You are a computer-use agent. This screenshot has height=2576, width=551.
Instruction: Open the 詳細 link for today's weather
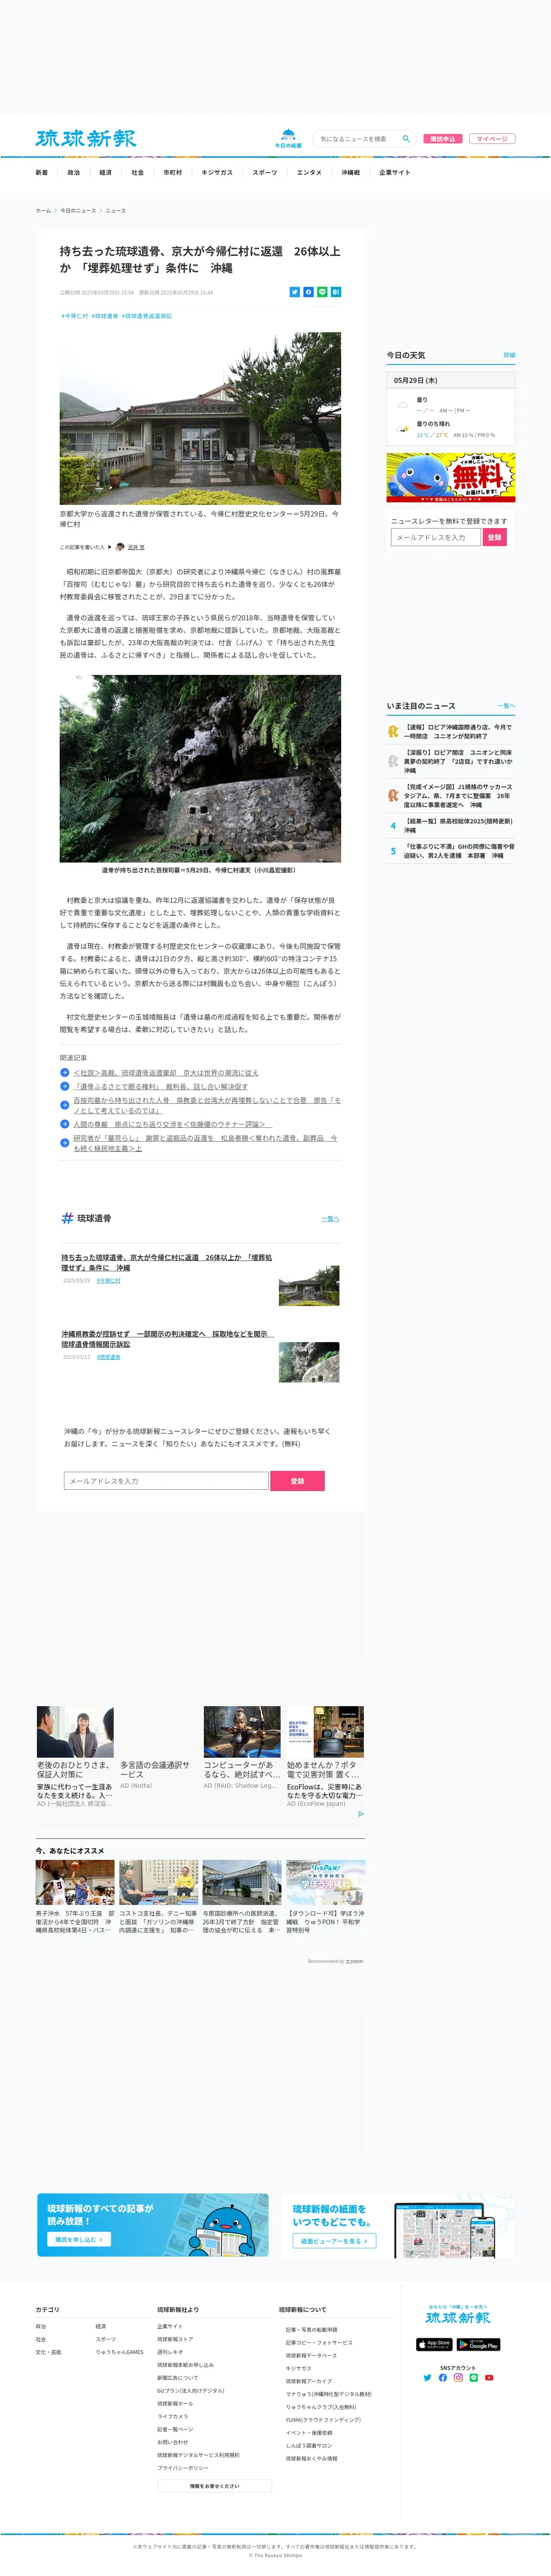509,355
